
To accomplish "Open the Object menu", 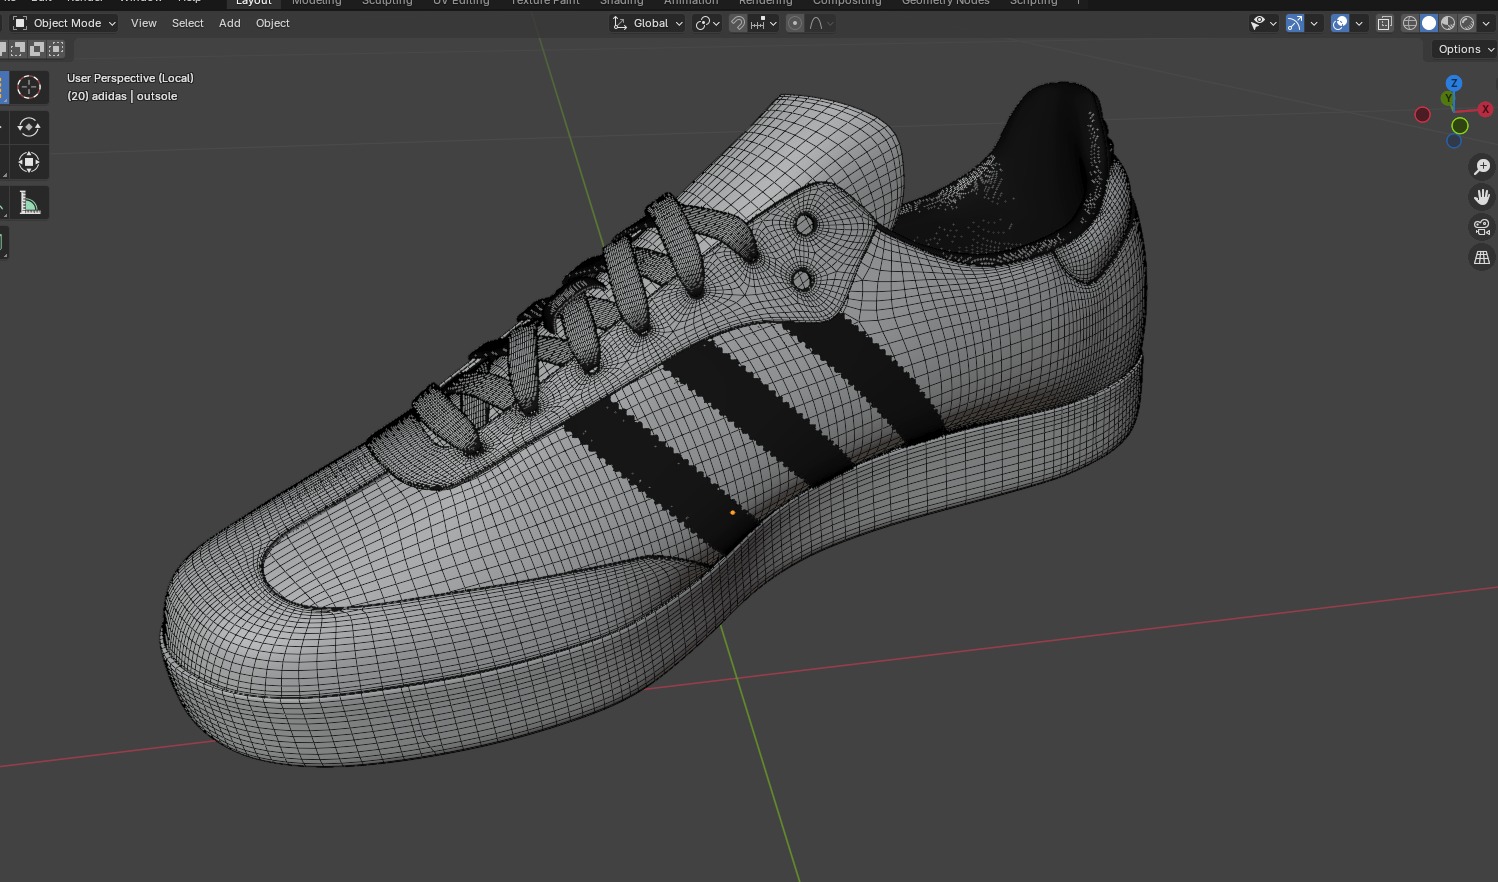I will (273, 23).
